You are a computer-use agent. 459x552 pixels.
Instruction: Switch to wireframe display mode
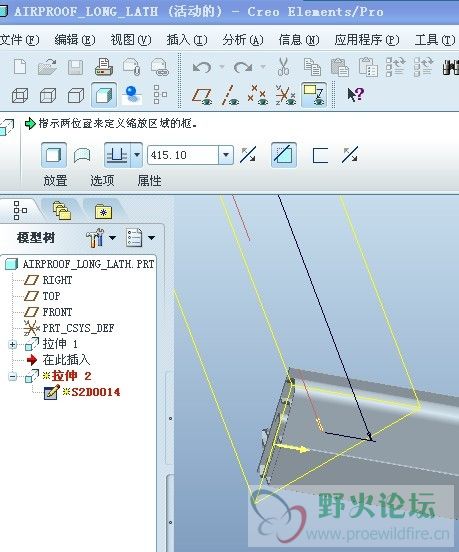(x=20, y=95)
